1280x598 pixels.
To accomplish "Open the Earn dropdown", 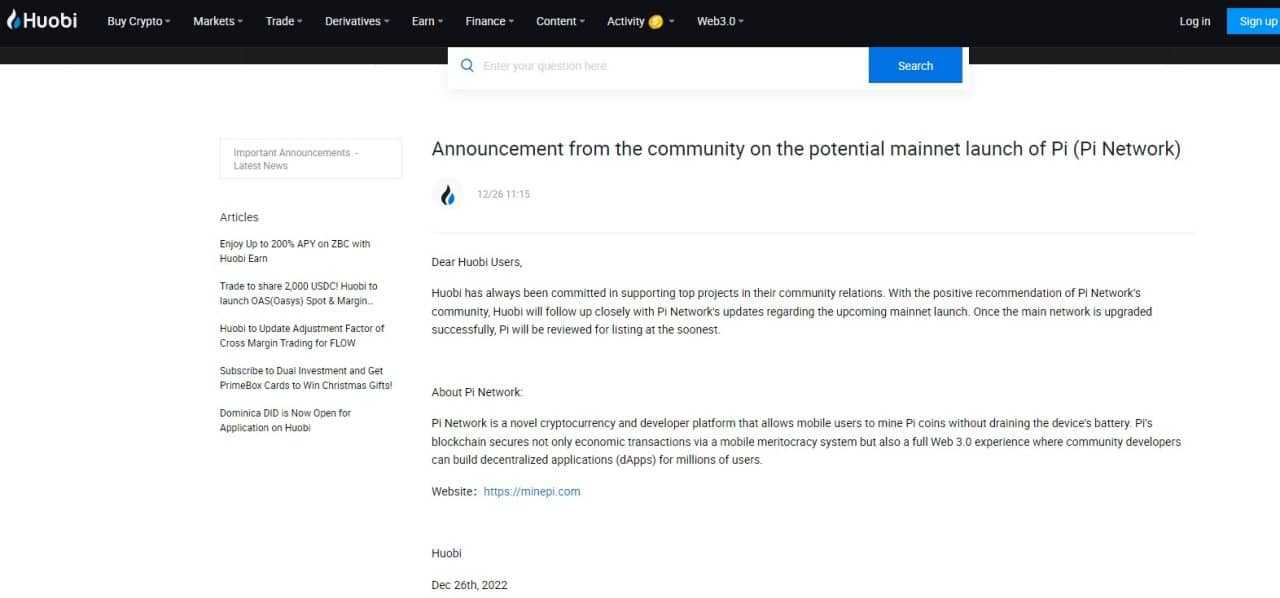I will coord(427,21).
